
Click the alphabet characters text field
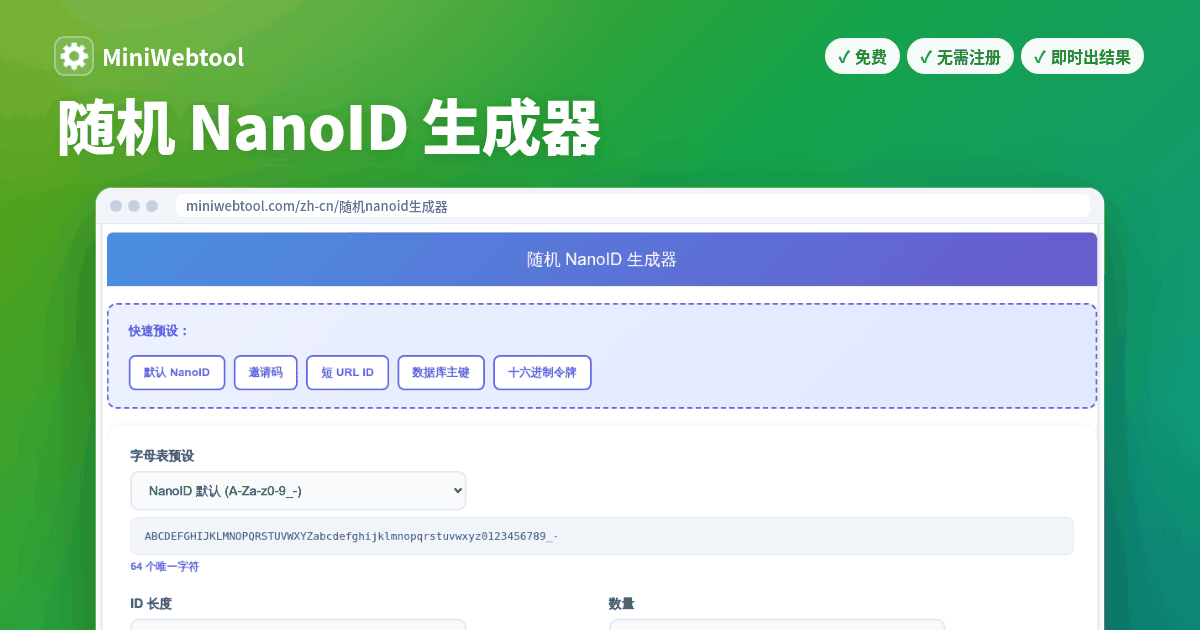(602, 536)
